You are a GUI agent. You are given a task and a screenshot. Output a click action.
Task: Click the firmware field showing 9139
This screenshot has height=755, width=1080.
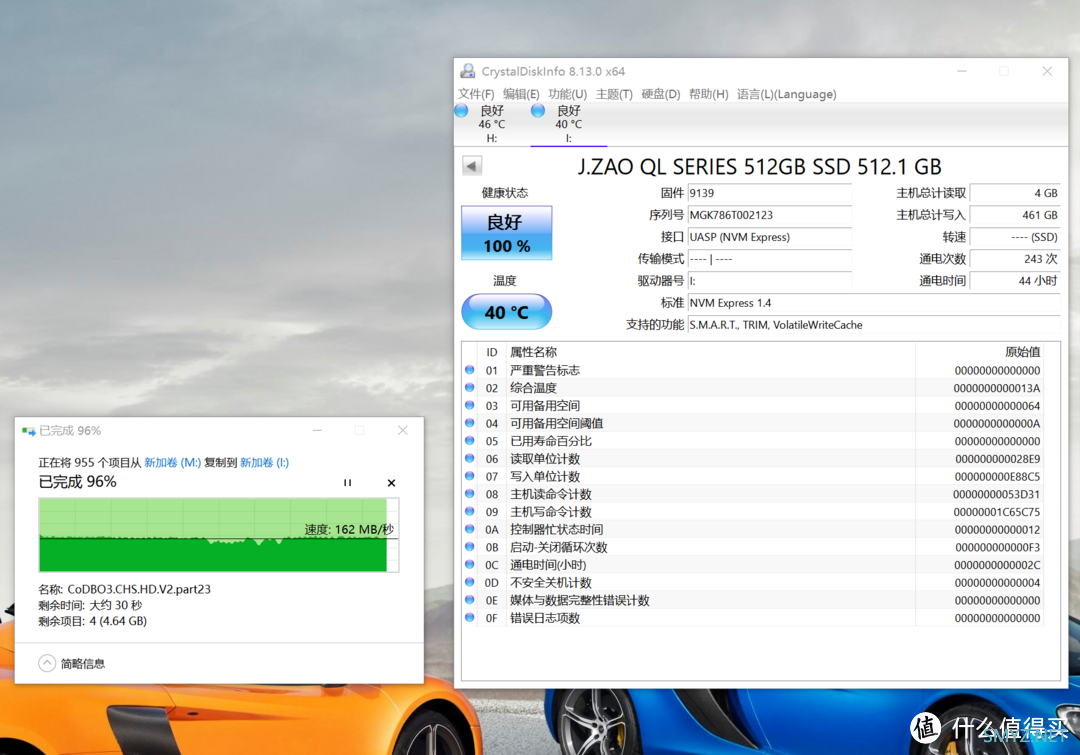click(x=769, y=193)
